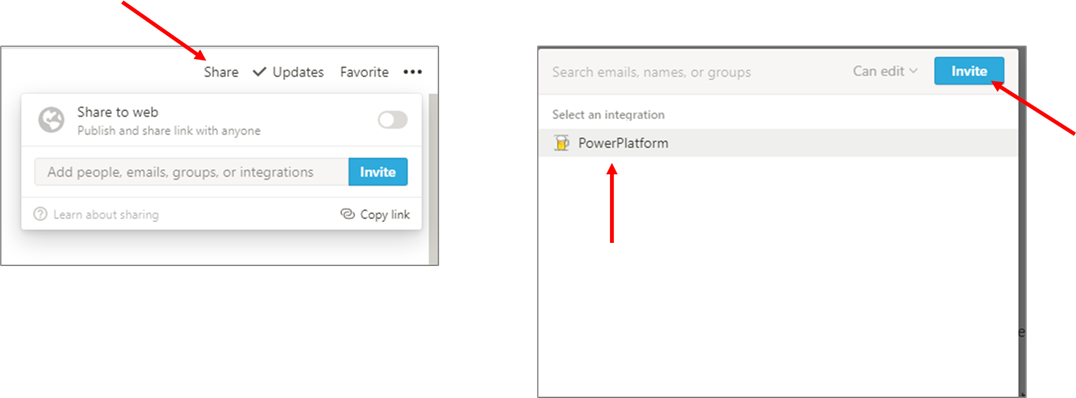The image size is (1076, 398).
Task: Click the 'Select an integration' heading
Action: tap(608, 115)
